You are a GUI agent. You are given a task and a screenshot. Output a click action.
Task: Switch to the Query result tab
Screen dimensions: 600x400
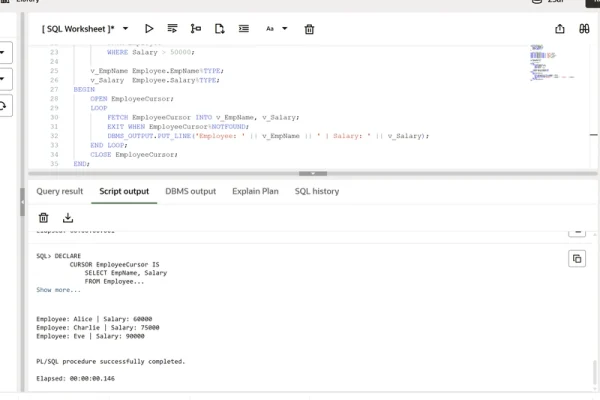[x=60, y=191]
